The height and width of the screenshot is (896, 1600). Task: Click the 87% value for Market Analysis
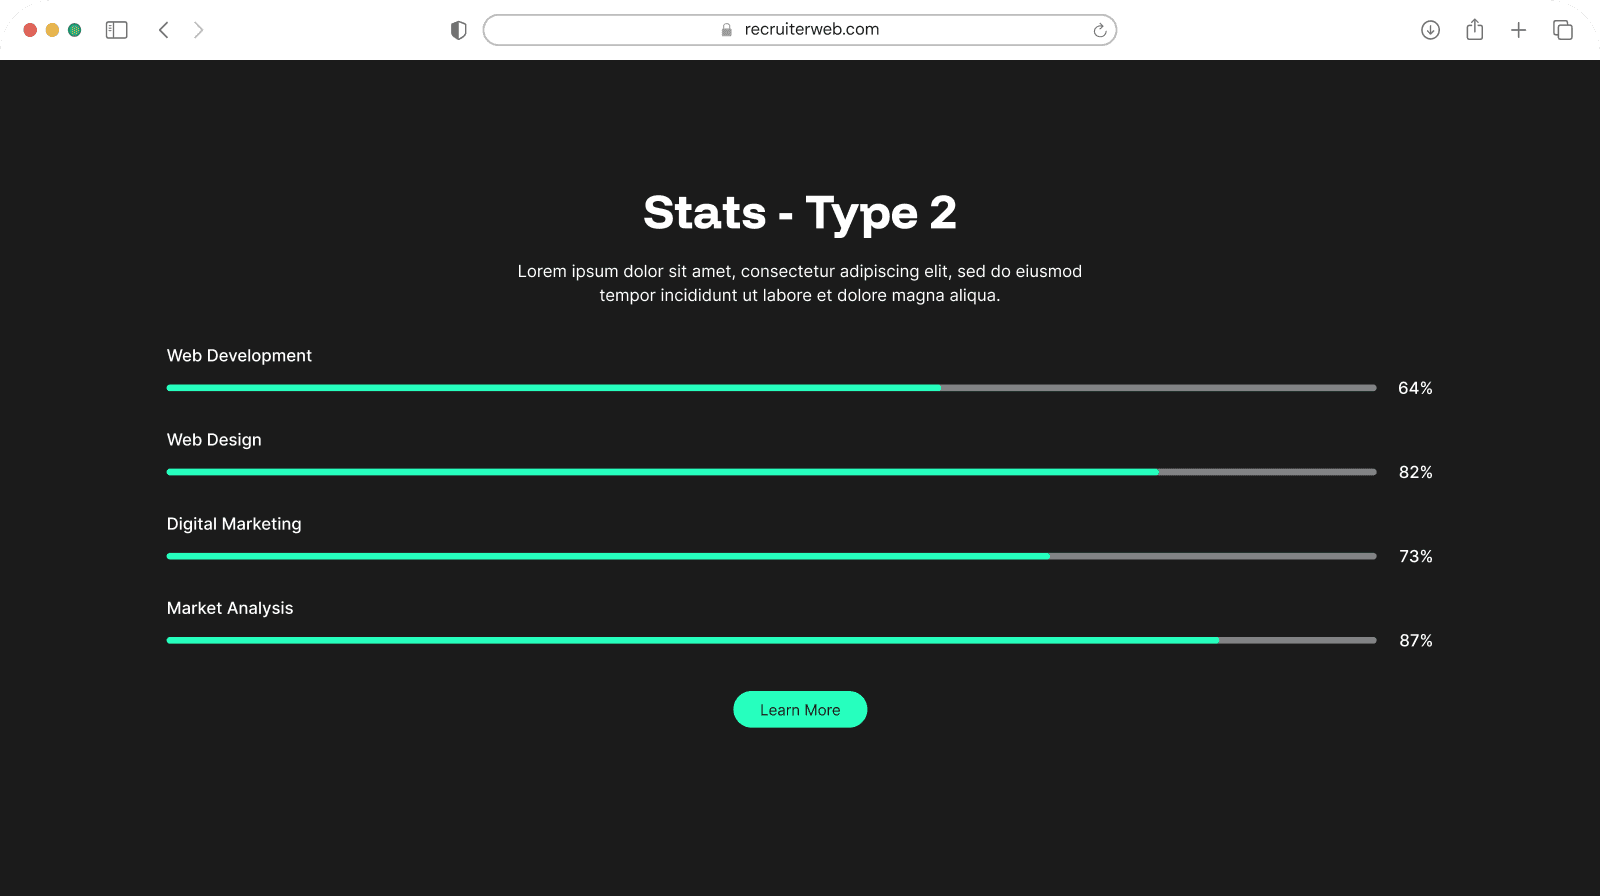[1415, 641]
